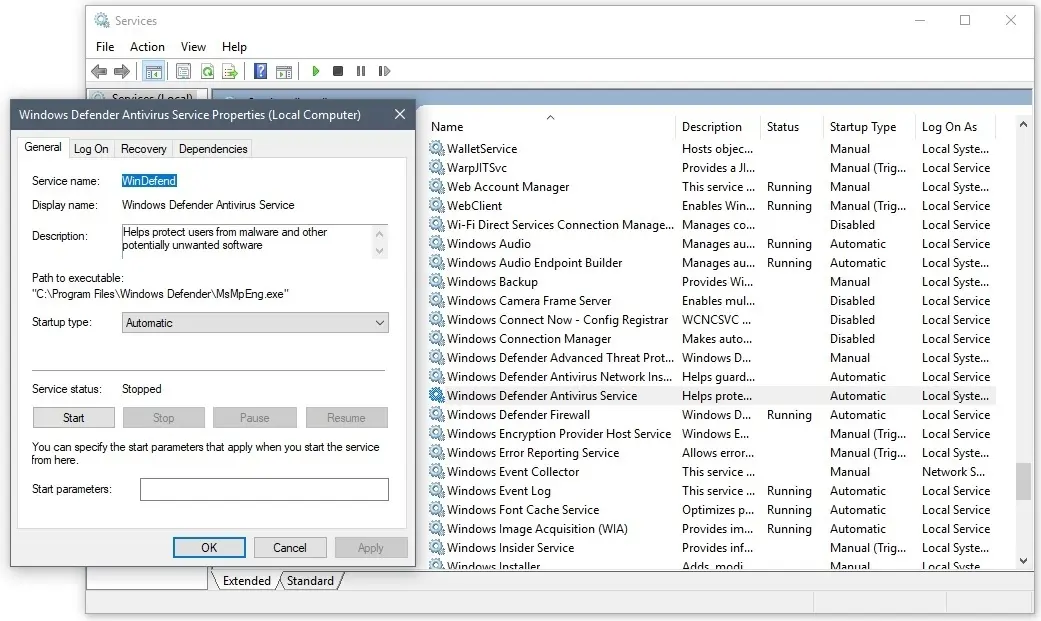Viewport: 1041px width, 621px height.
Task: Click the gear icon beside Windows Defender Firewall
Action: [x=436, y=414]
